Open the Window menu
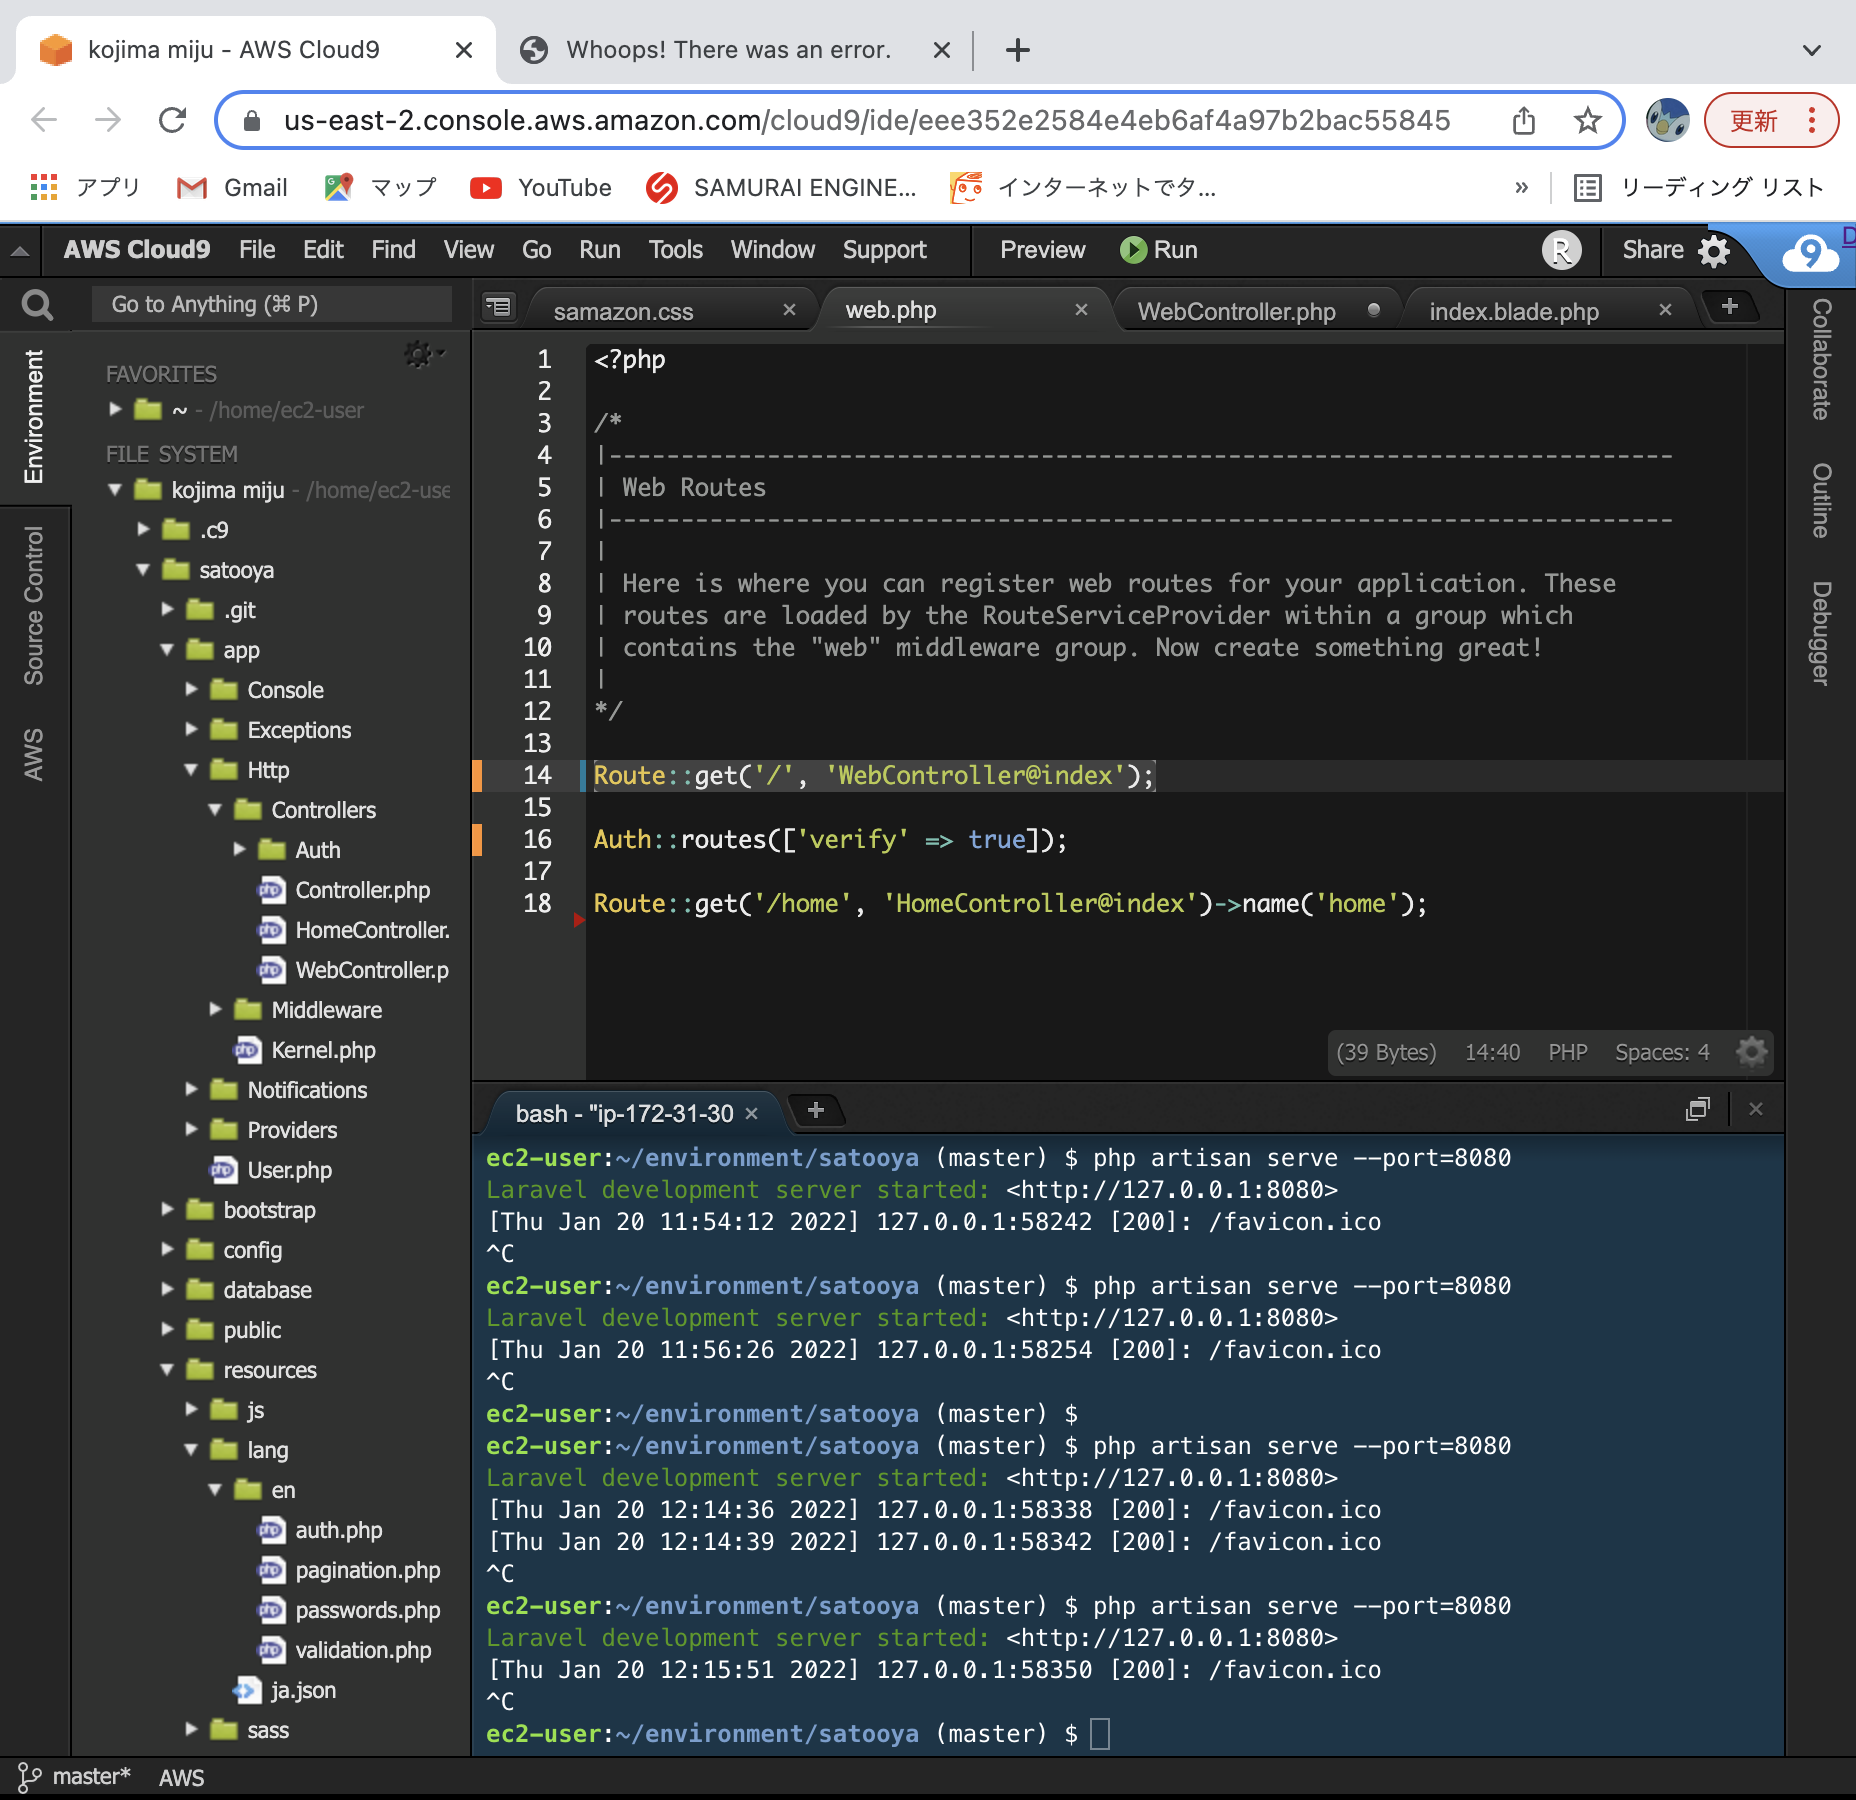Screen dimensions: 1856x1800 771,250
